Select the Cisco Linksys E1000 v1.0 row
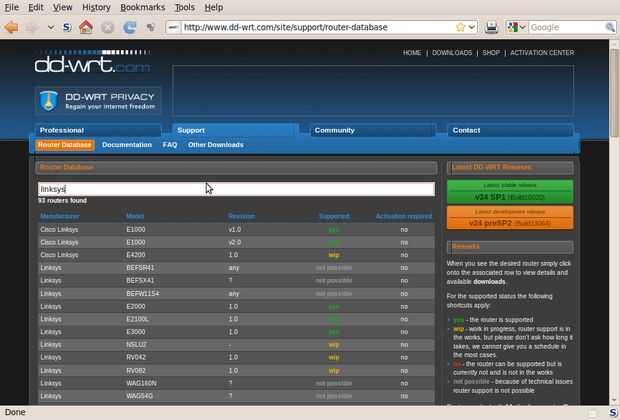620x420 pixels. coord(236,229)
